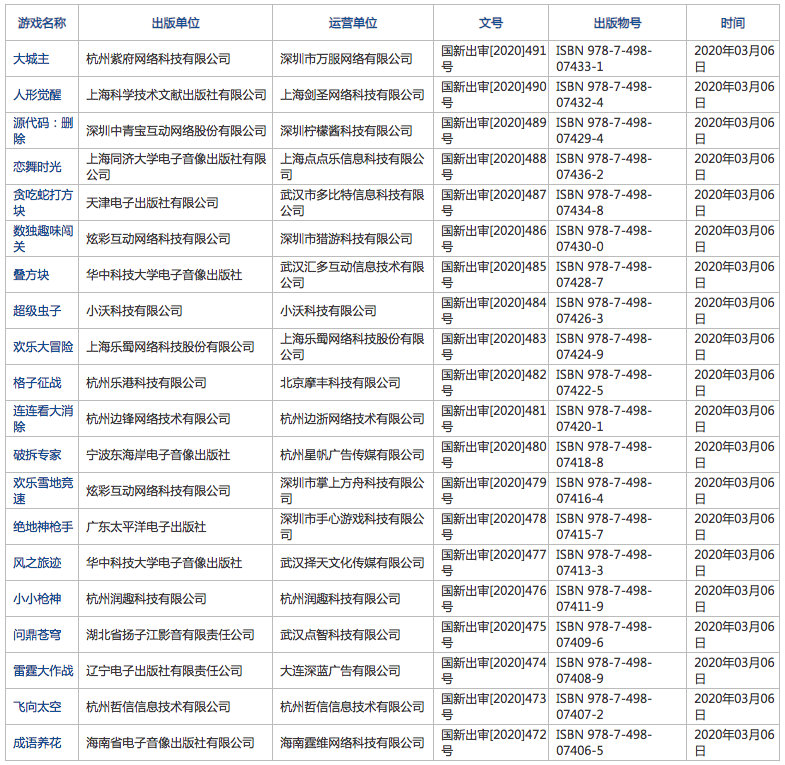
Task: Select ISBN 978-7-498-07416-4
Action: click(604, 491)
